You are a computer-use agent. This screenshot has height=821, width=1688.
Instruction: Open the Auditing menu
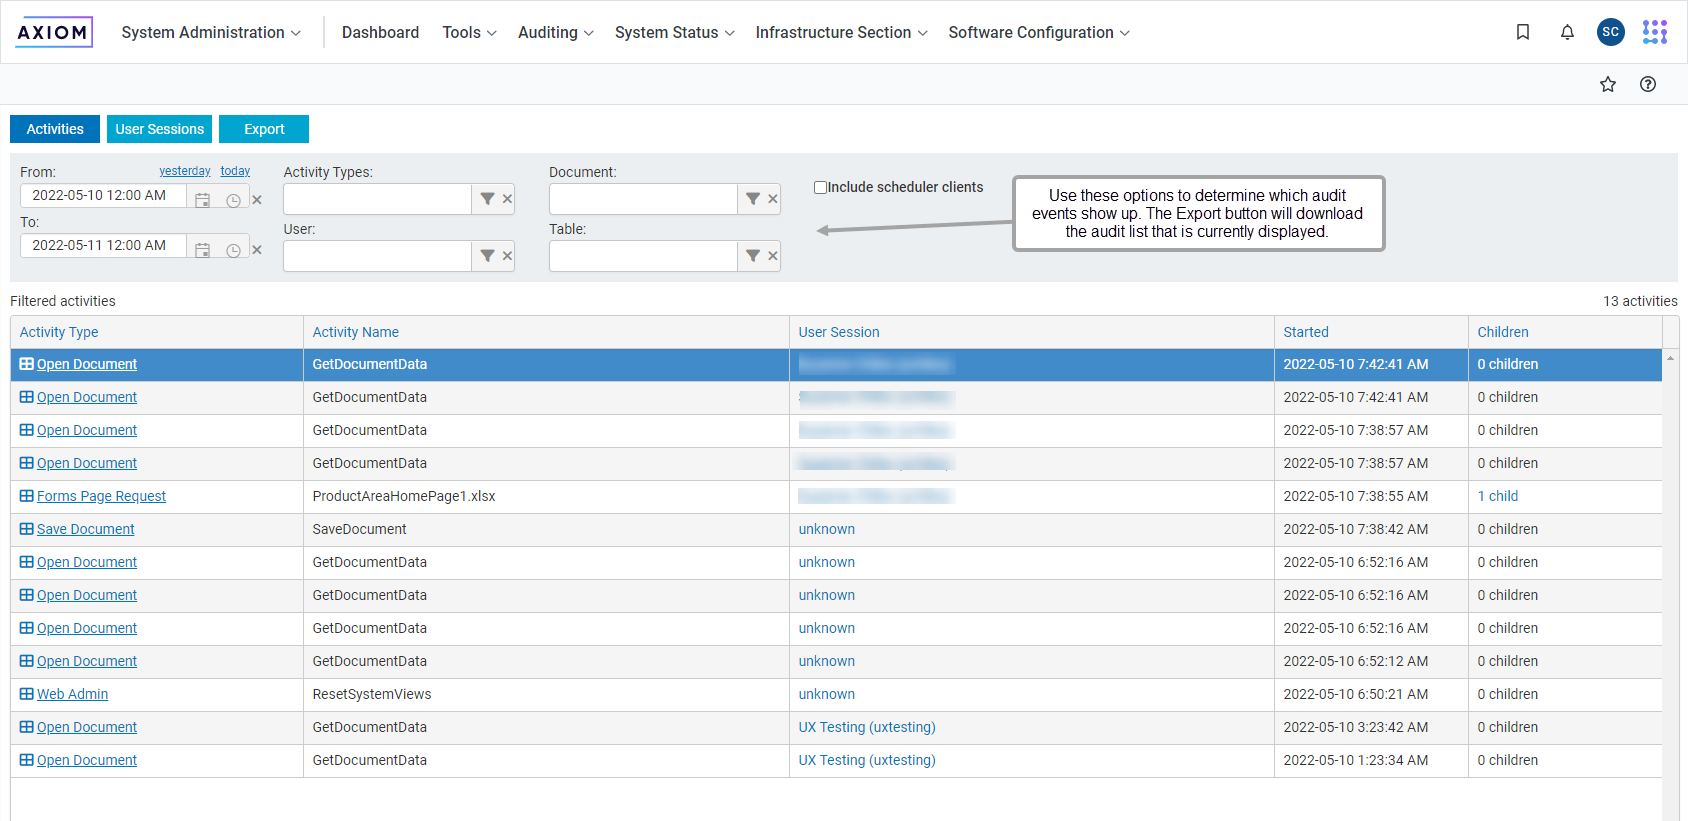555,32
